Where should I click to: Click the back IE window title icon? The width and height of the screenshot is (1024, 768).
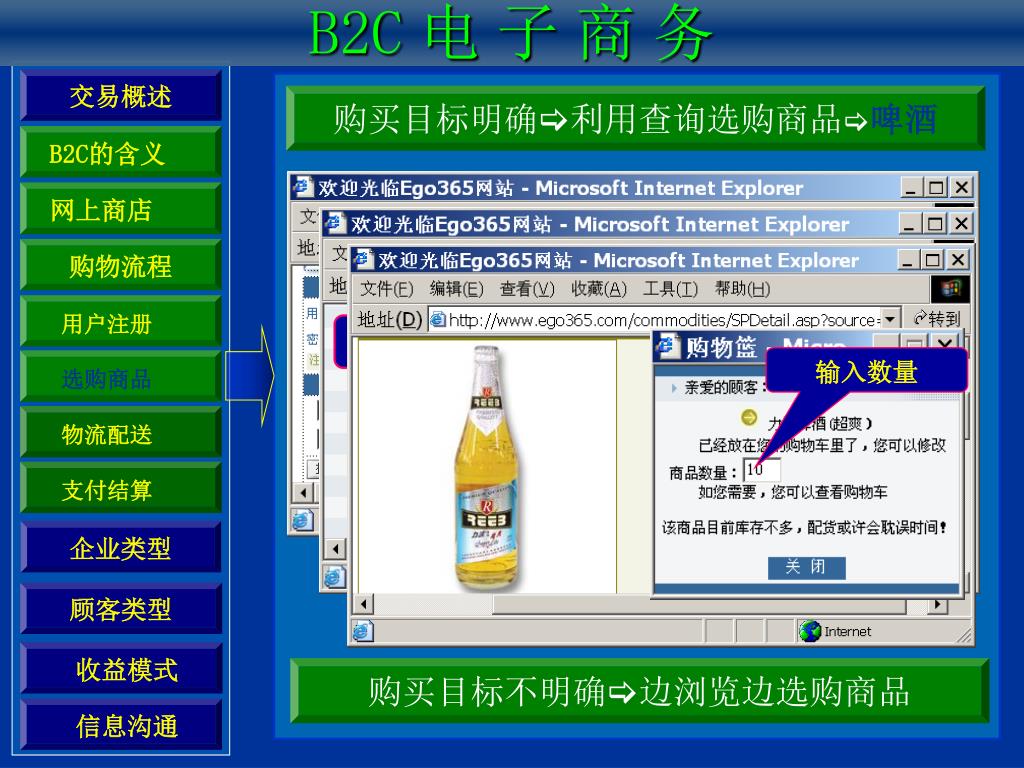(x=302, y=187)
